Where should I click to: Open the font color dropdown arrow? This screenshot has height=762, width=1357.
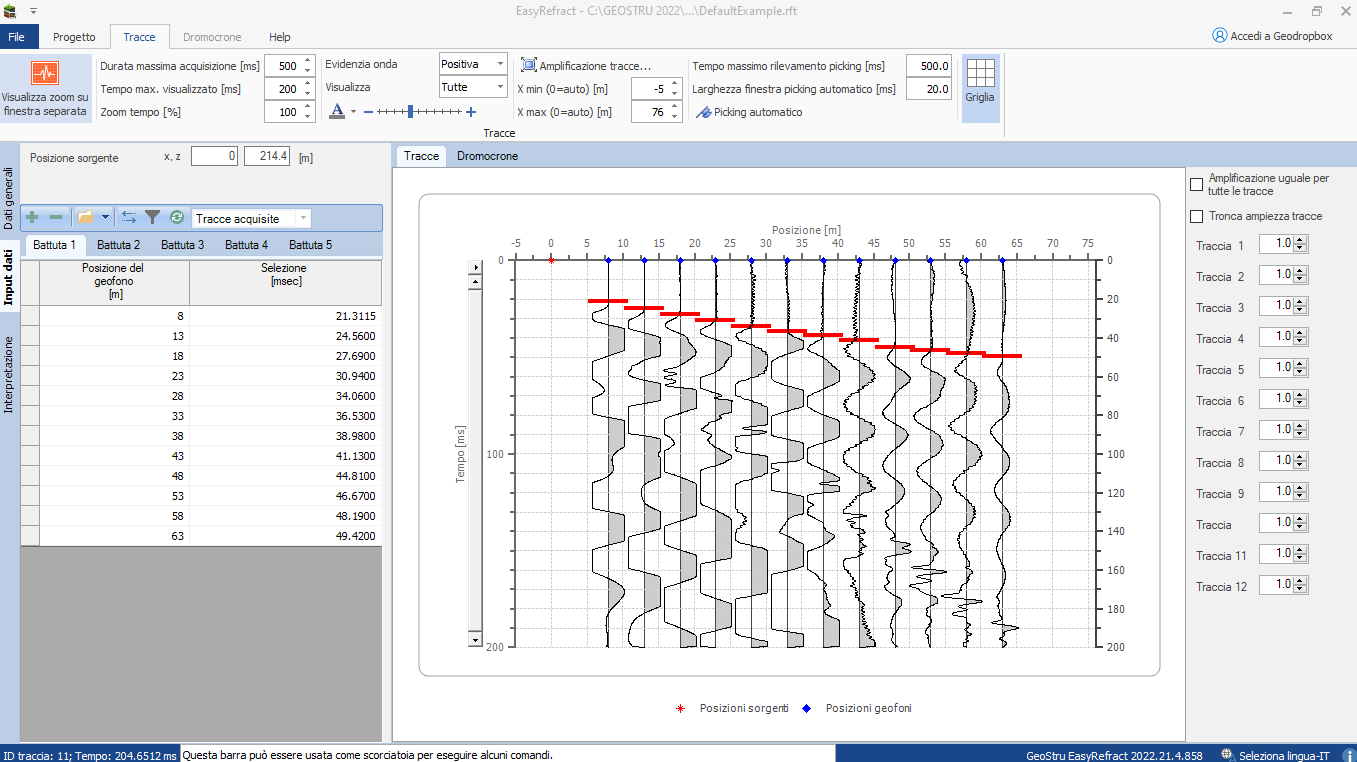click(x=353, y=112)
